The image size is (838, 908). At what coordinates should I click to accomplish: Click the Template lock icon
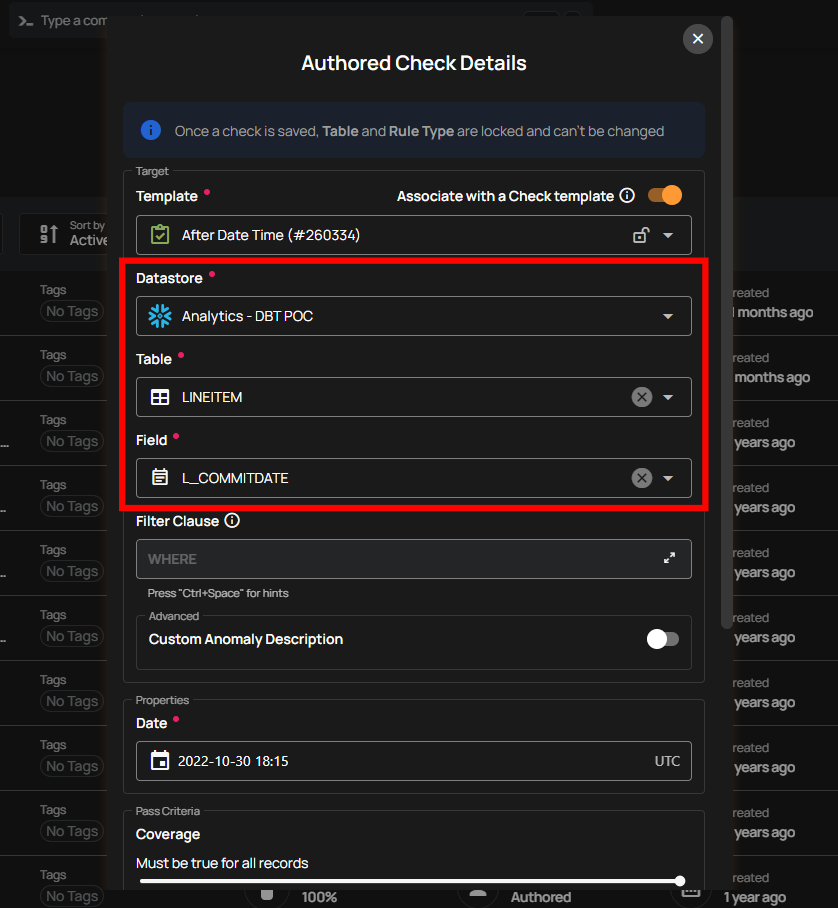[x=641, y=236]
